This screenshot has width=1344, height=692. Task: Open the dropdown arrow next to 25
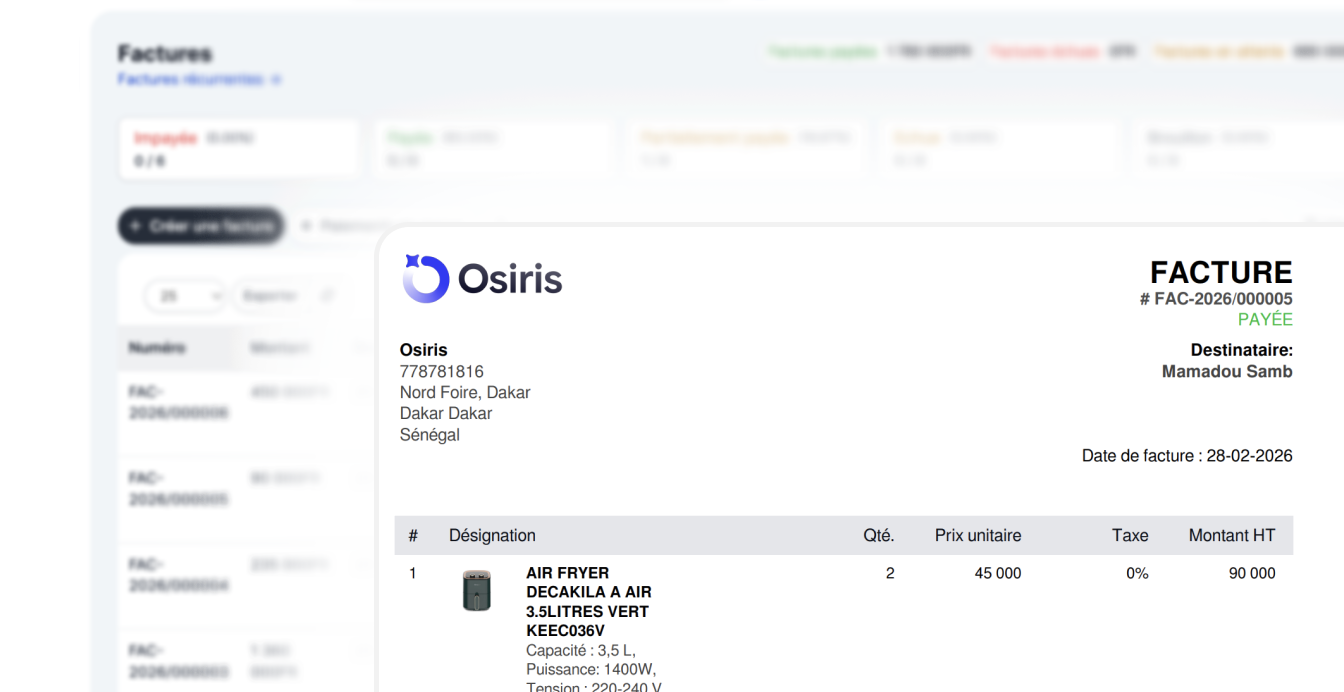tap(214, 295)
